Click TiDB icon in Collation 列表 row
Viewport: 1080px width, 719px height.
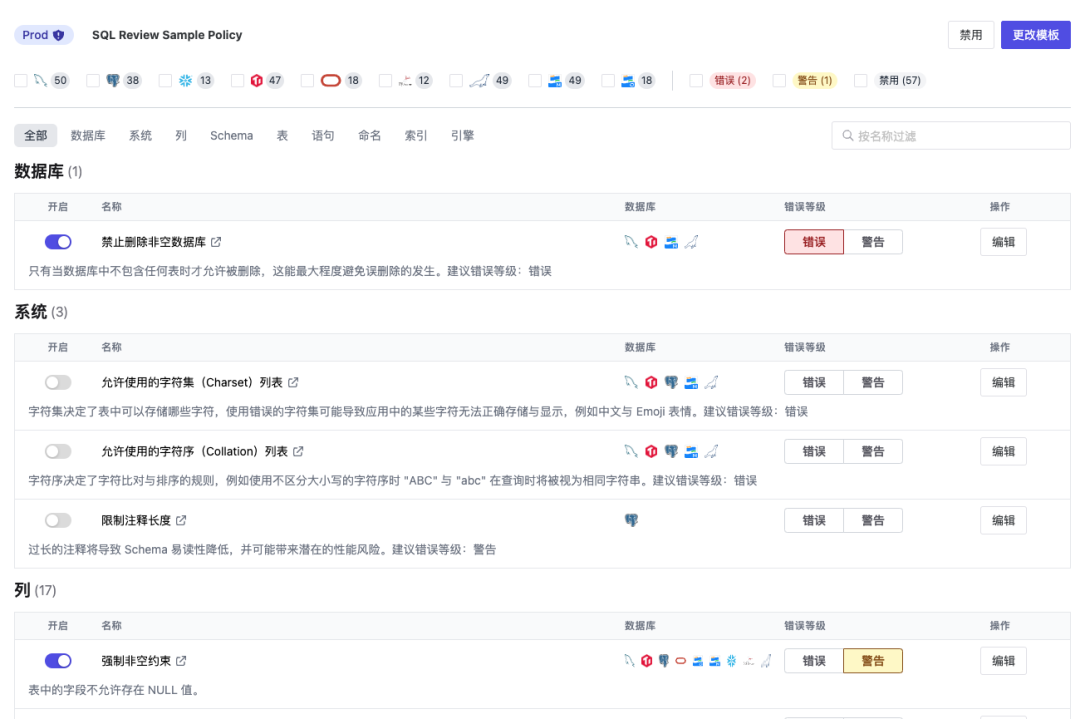(651, 451)
